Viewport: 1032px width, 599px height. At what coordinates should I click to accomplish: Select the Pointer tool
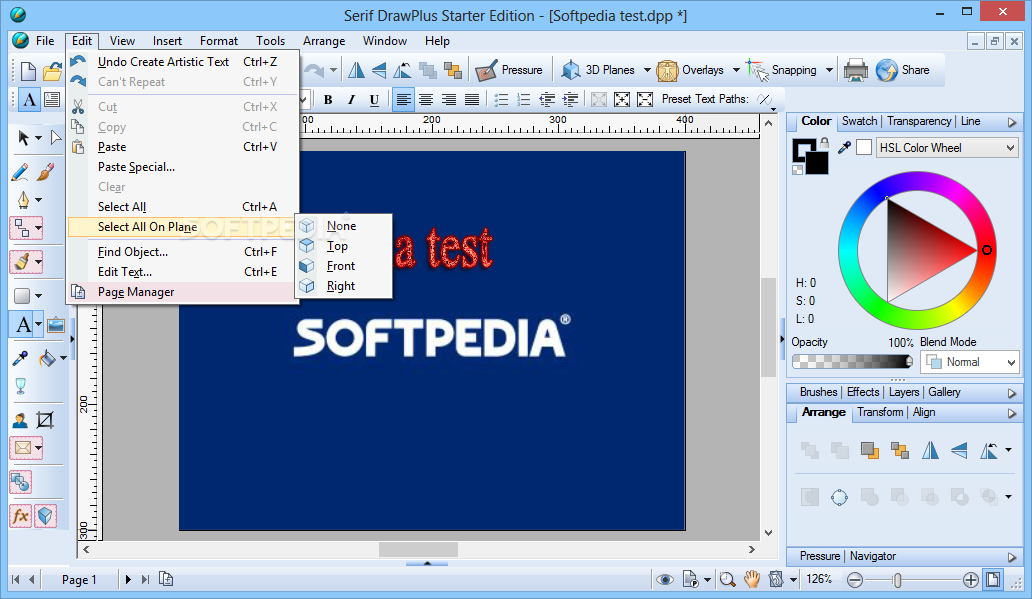pyautogui.click(x=24, y=138)
